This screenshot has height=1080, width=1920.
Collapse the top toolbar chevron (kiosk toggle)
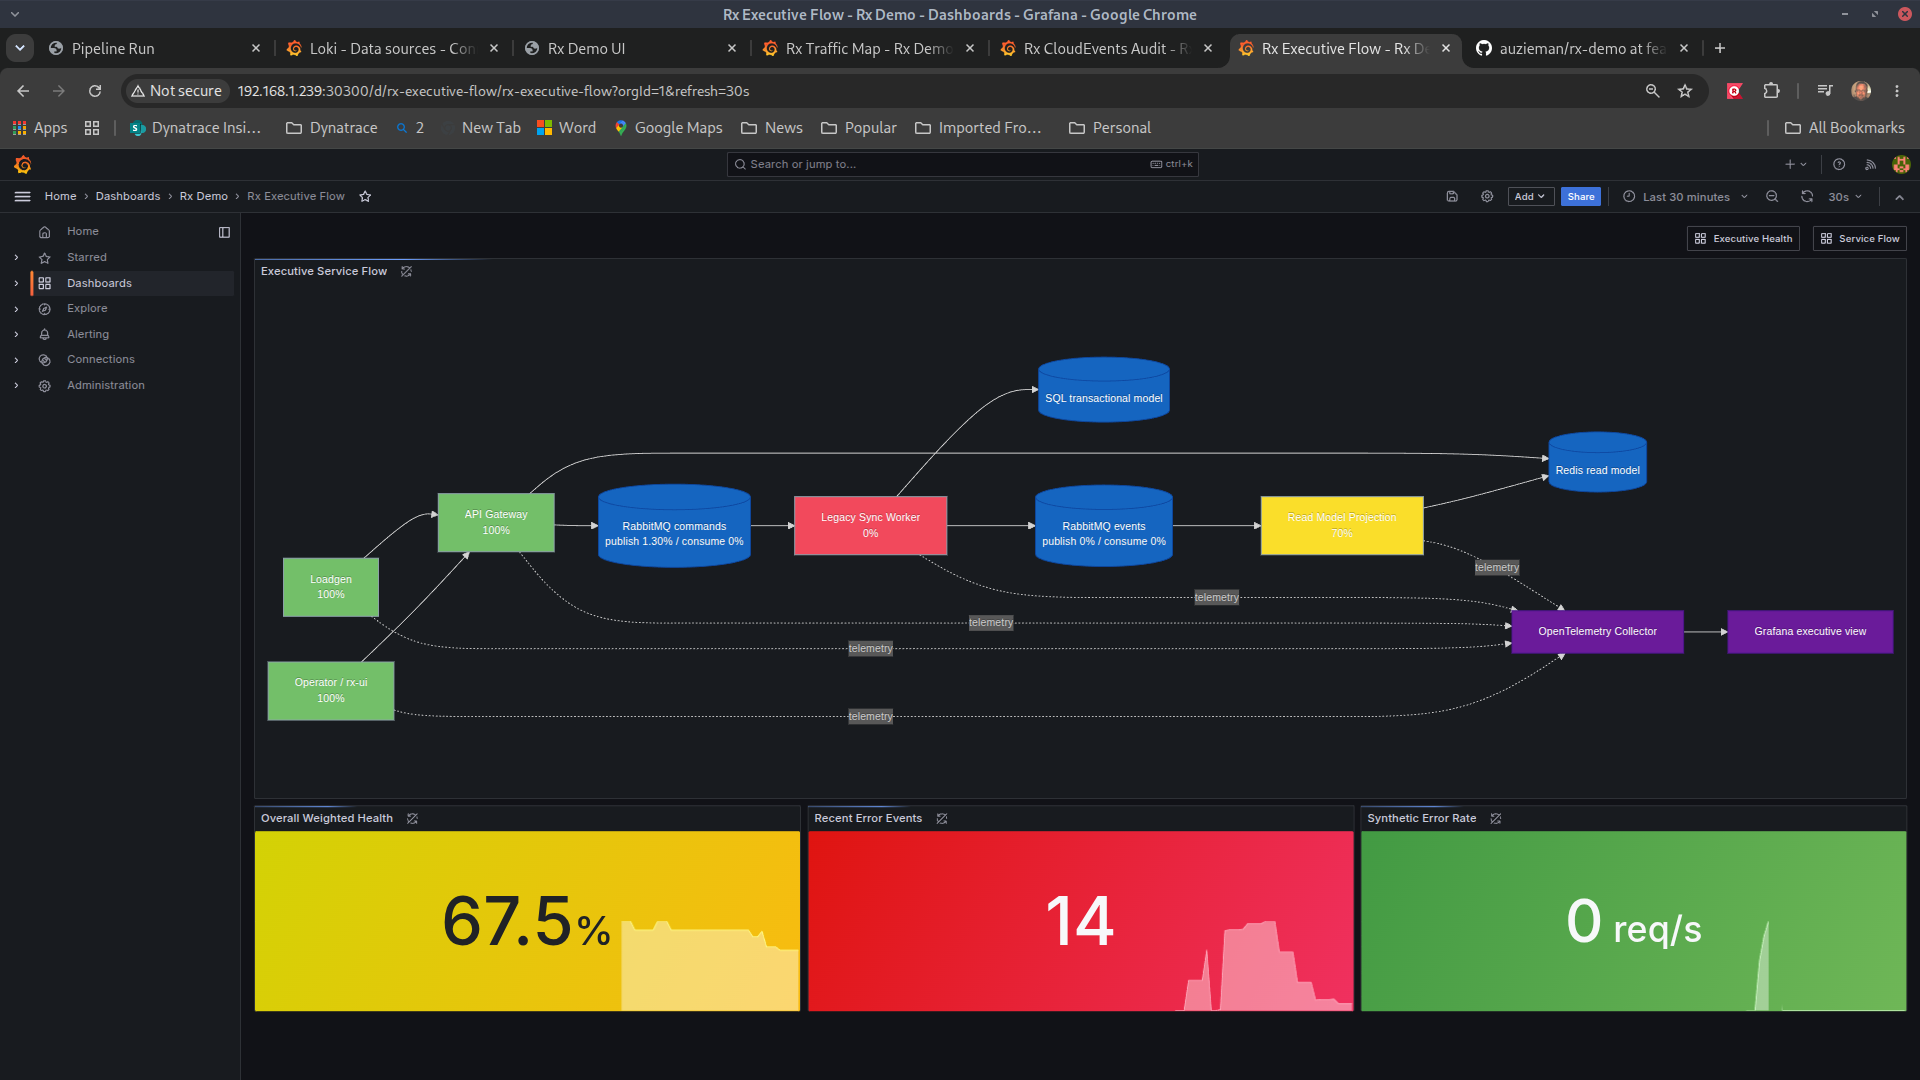pyautogui.click(x=1899, y=197)
